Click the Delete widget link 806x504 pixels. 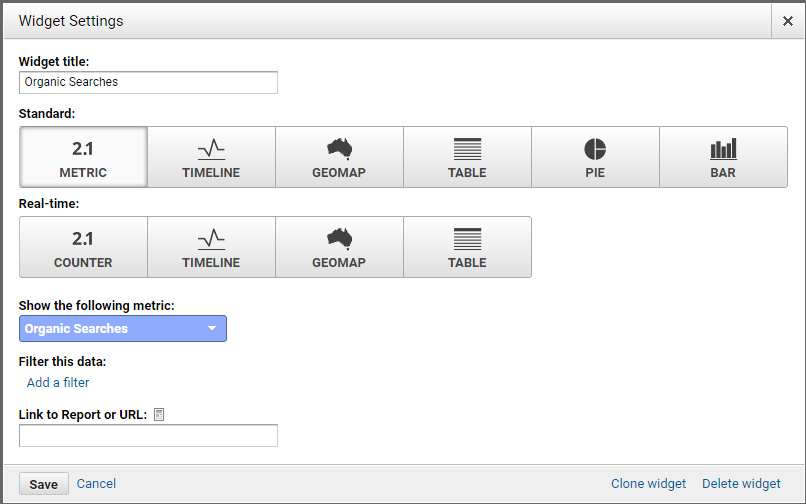(x=741, y=484)
